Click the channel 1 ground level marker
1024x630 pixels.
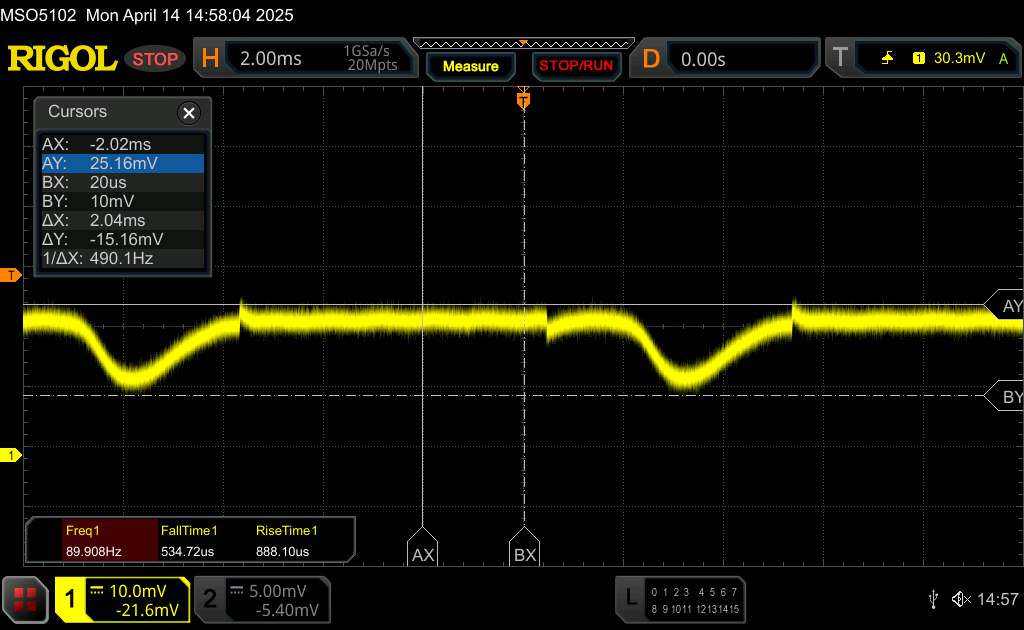pyautogui.click(x=10, y=456)
